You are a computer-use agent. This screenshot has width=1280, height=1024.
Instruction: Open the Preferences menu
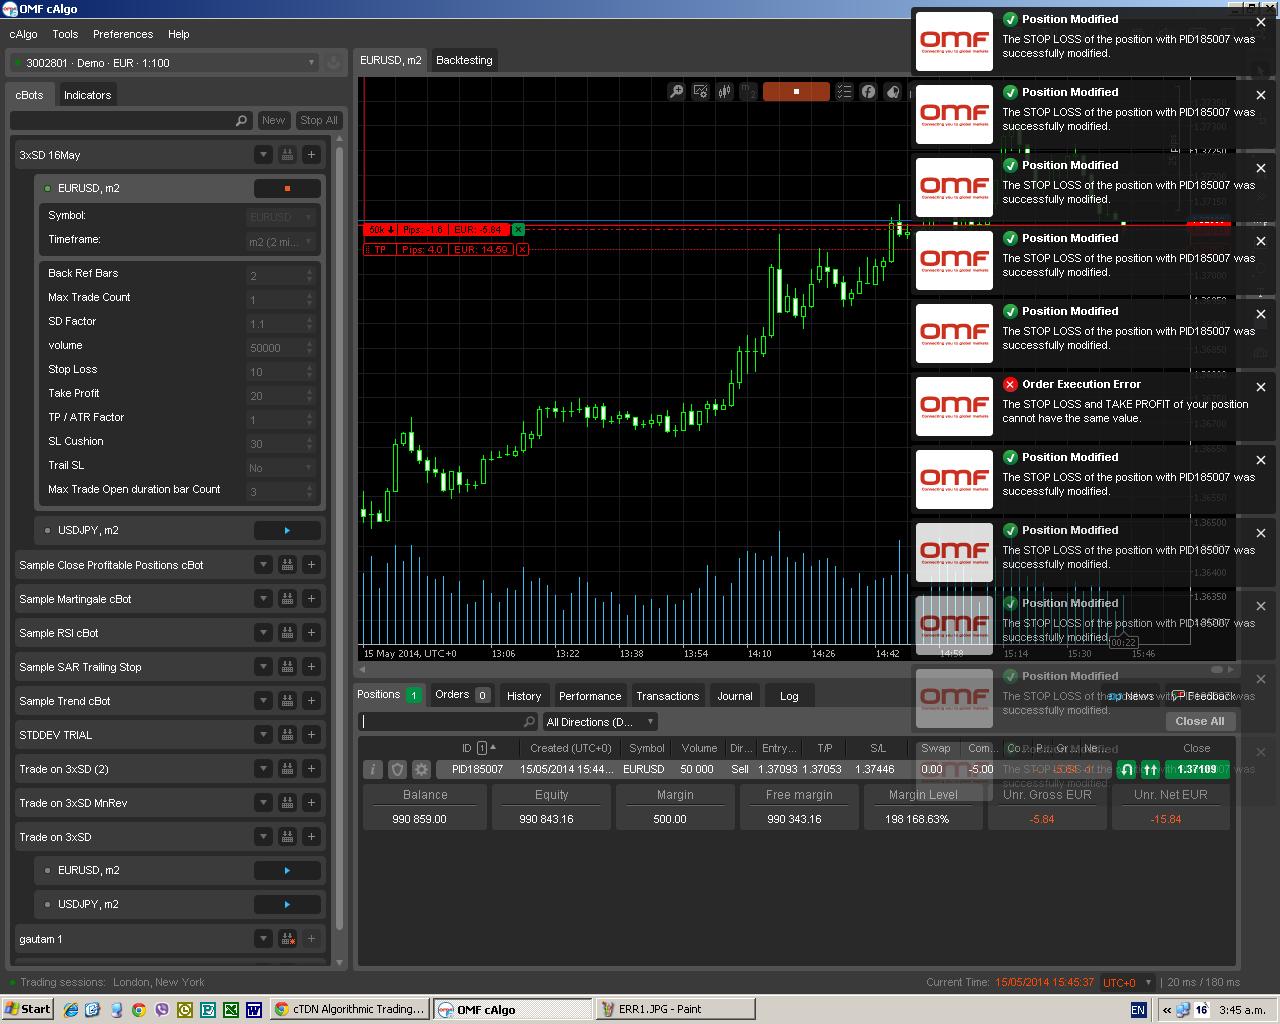pos(123,34)
